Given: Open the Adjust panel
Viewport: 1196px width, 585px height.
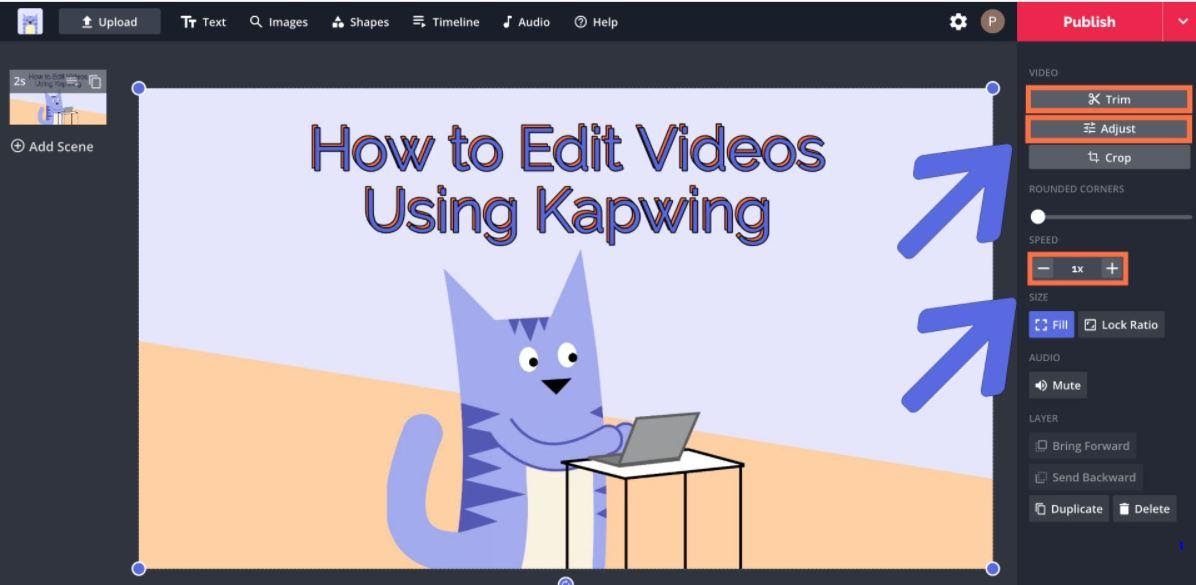Looking at the screenshot, I should click(x=1109, y=129).
